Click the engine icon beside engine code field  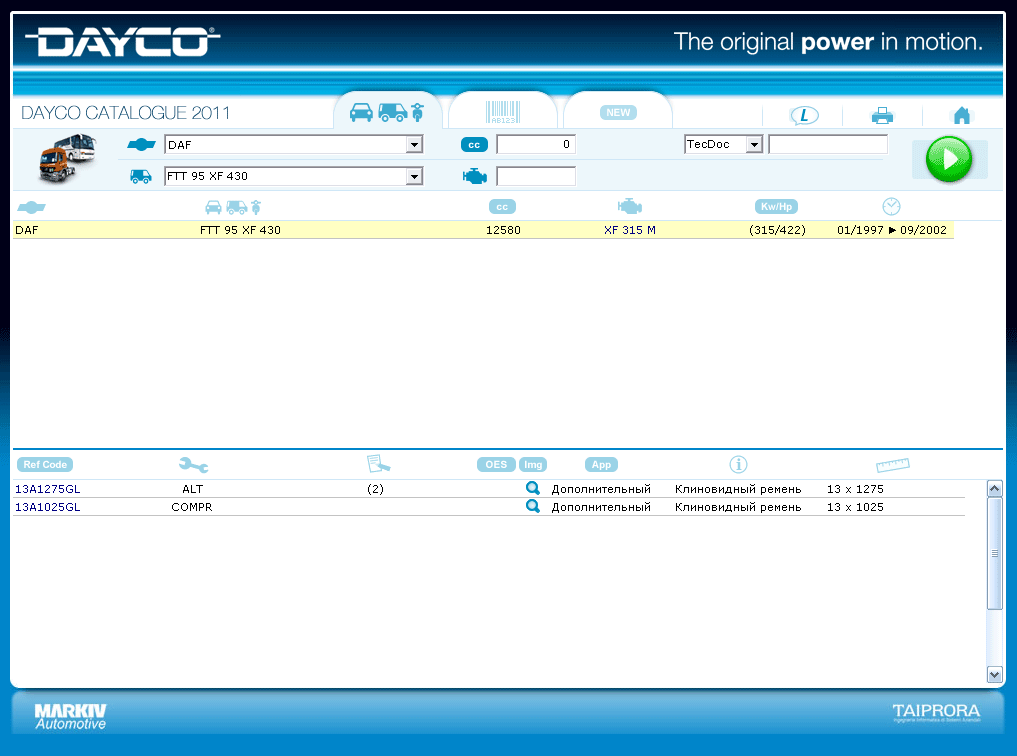[475, 176]
